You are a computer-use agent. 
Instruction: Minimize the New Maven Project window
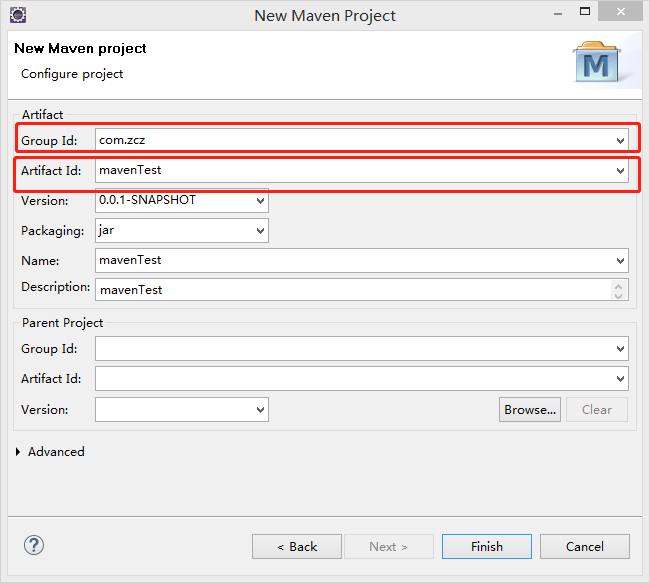pos(558,14)
